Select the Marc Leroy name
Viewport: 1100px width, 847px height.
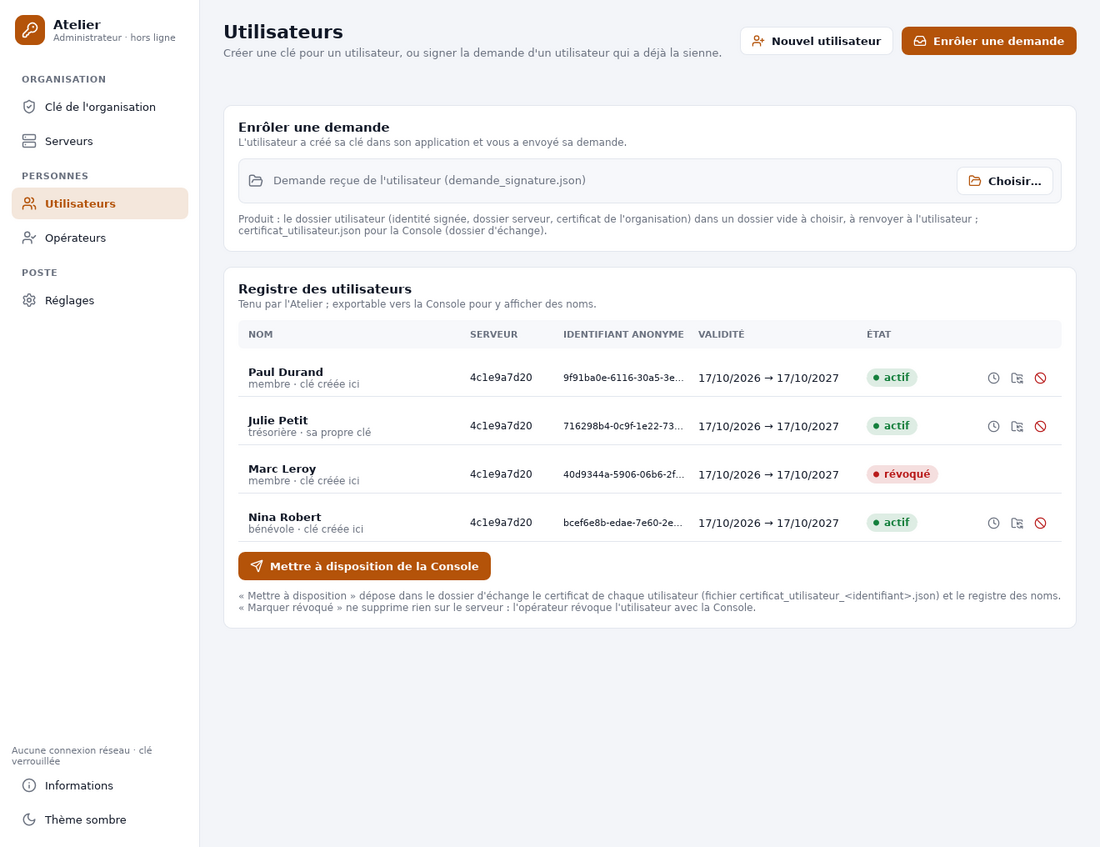(x=282, y=469)
